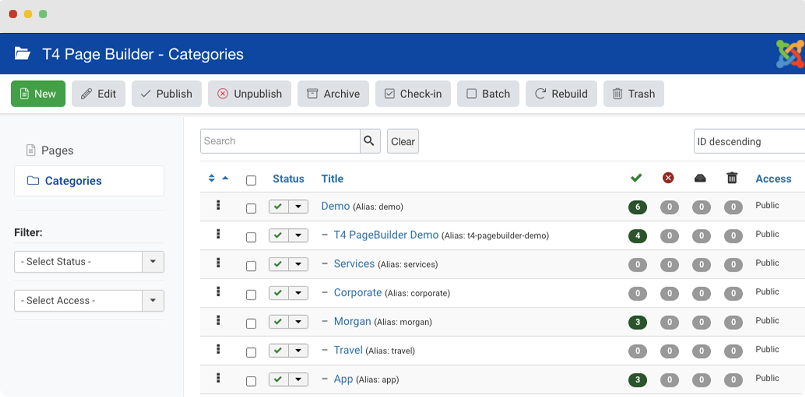
Task: Open published count badge 4 for T4 PageBuilder Demo
Action: coord(637,236)
